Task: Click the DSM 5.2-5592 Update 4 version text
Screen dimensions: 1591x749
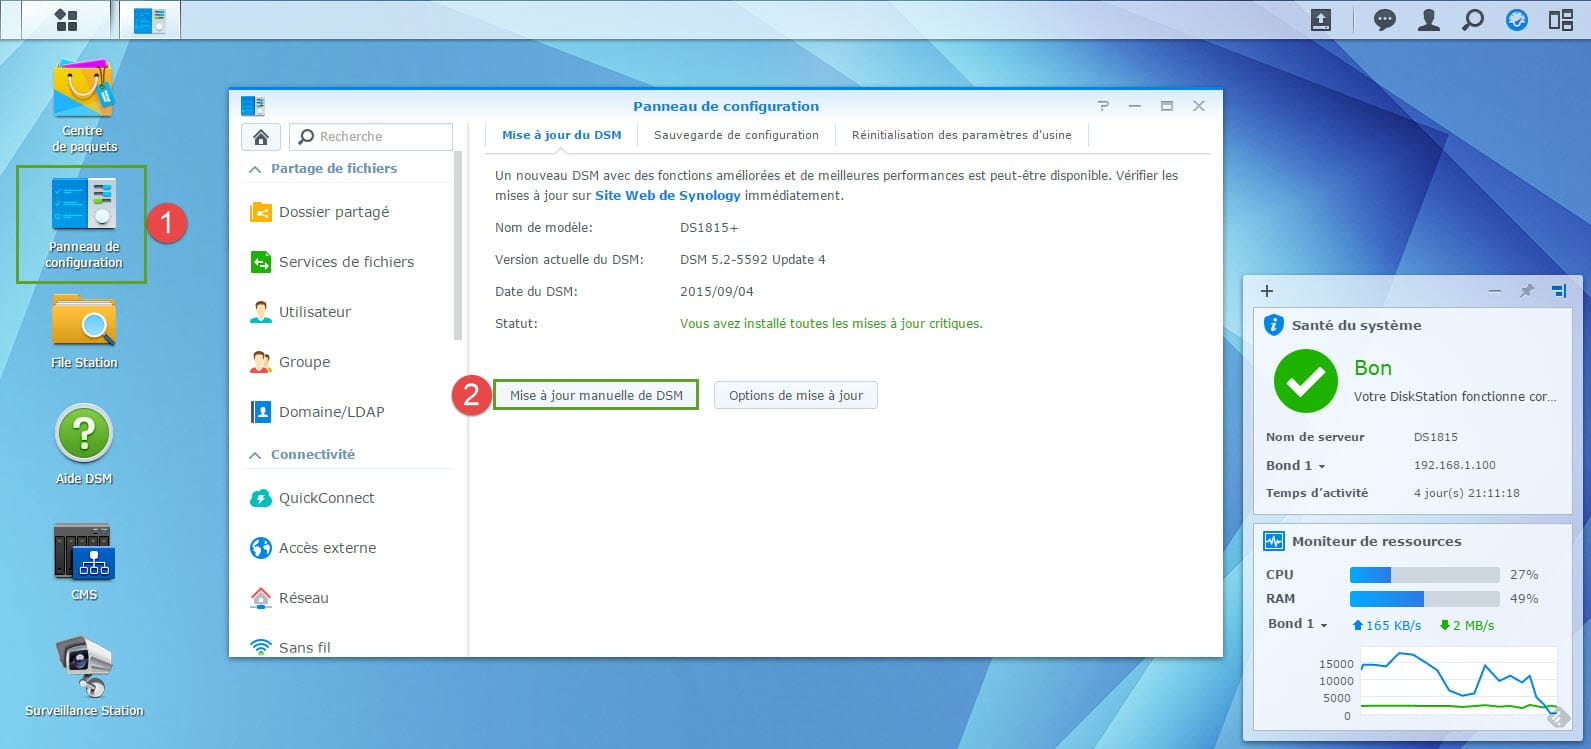Action: 753,260
